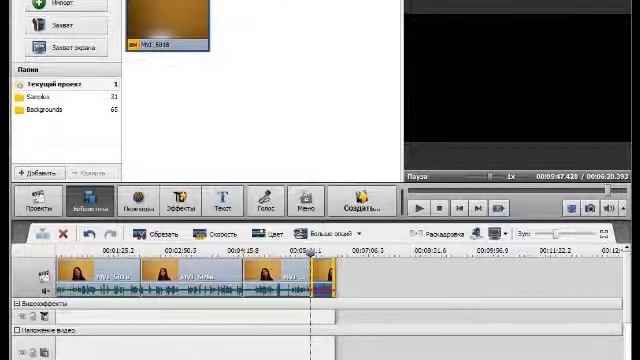640x360 pixels.
Task: Click the next scene playback button
Action: point(499,208)
